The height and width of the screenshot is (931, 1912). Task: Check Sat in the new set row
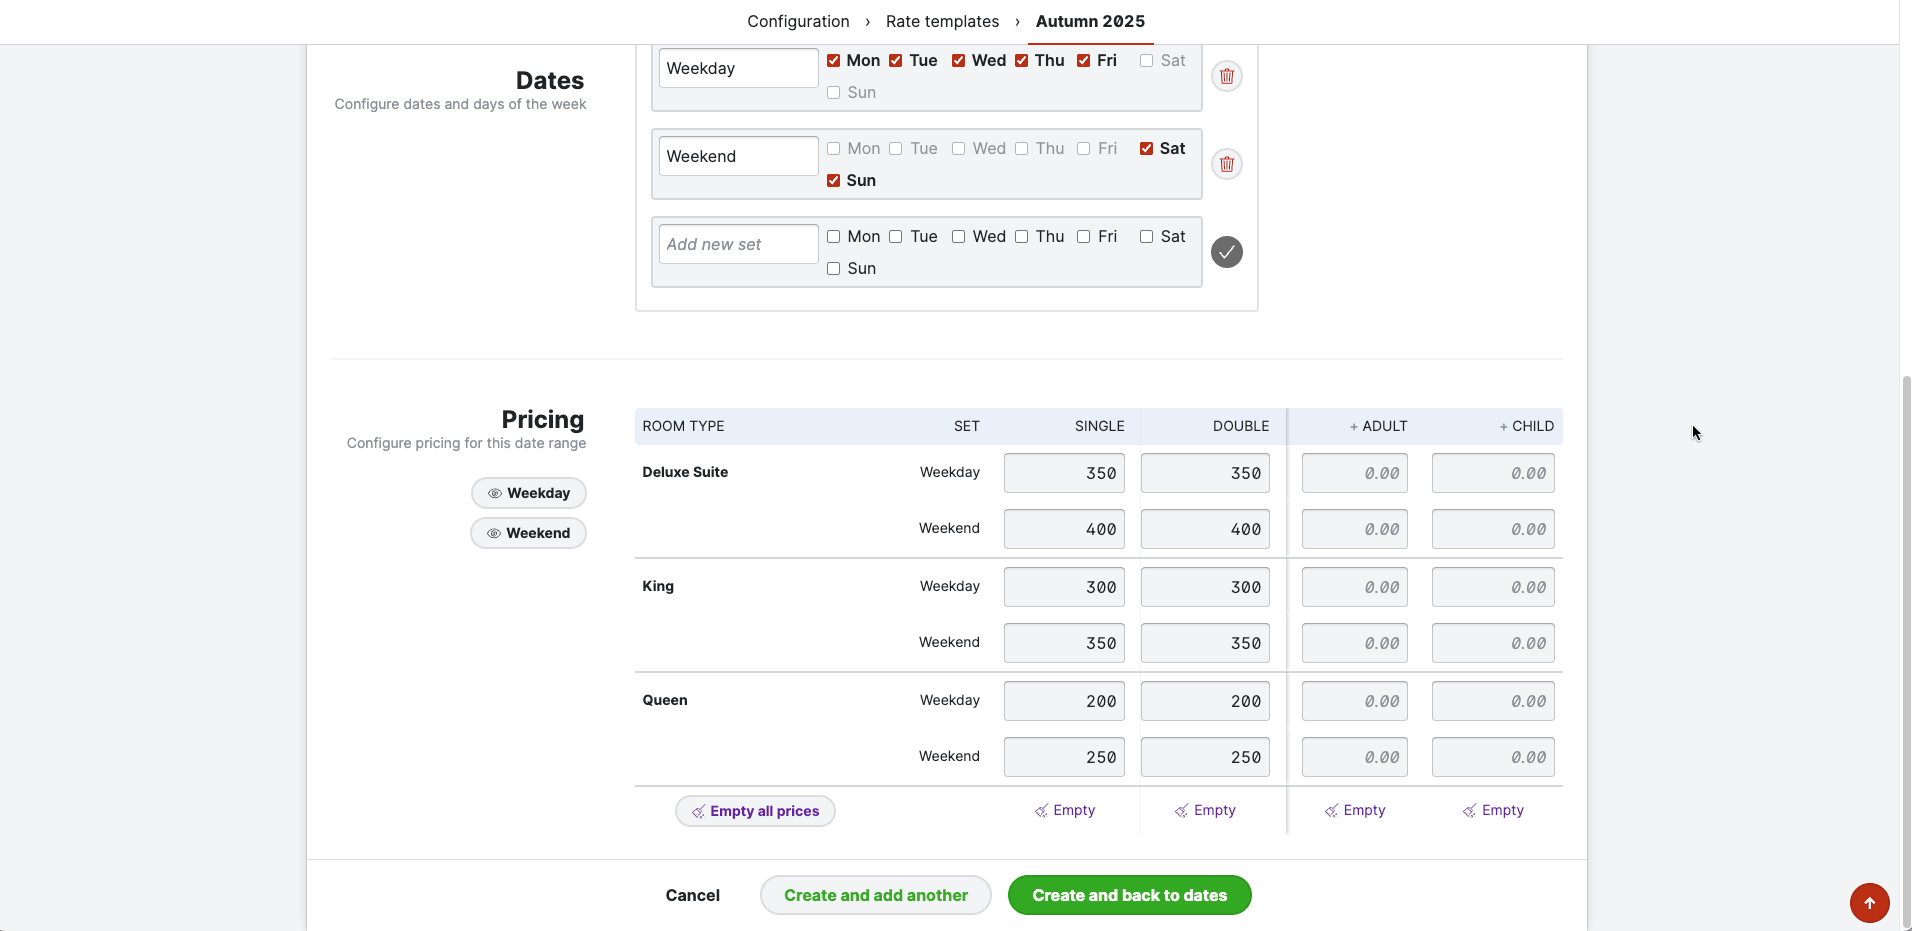pyautogui.click(x=1147, y=237)
